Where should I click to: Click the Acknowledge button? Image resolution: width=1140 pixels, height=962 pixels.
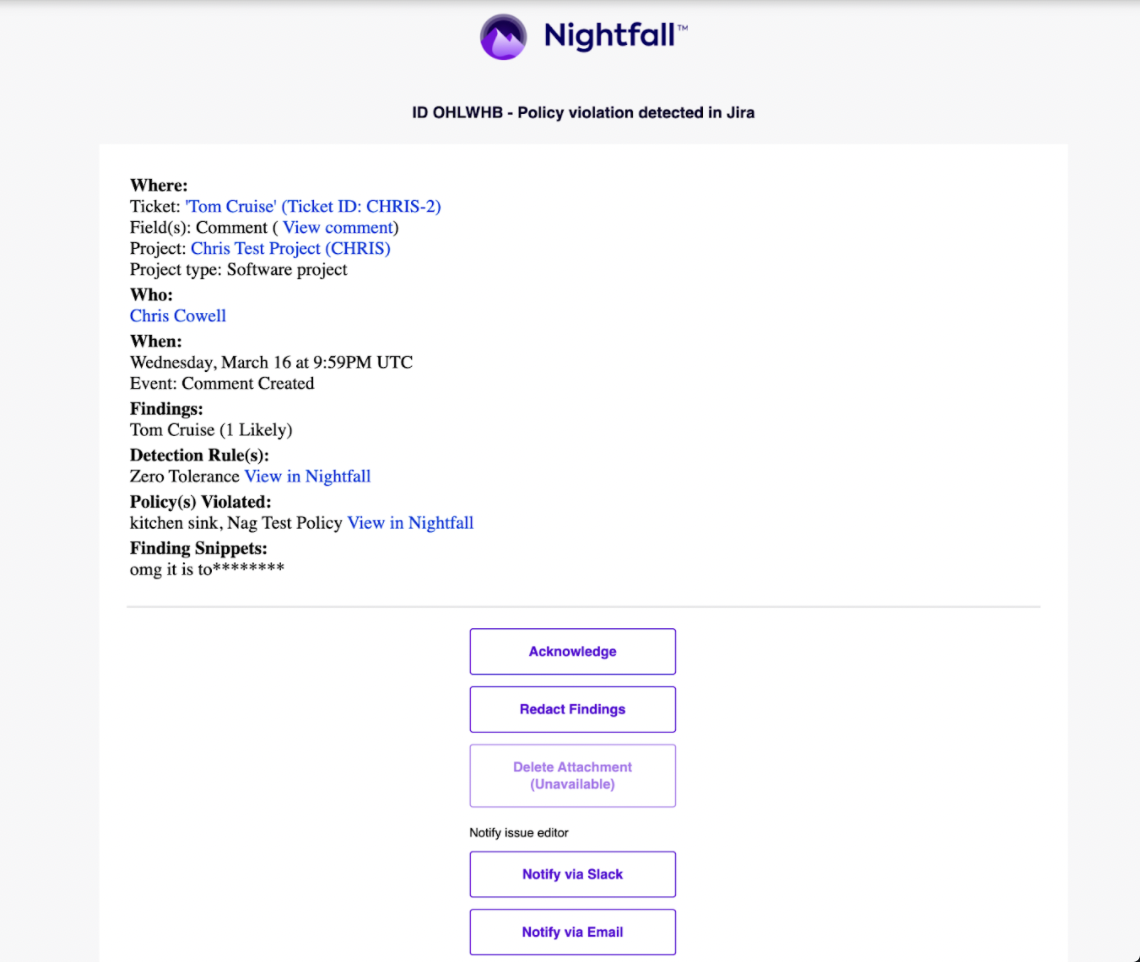(x=573, y=652)
